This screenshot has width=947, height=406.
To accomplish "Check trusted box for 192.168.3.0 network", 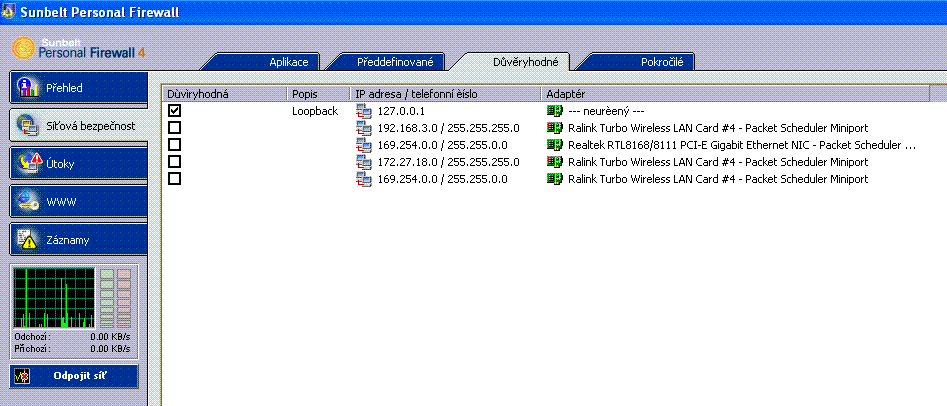I will point(174,127).
